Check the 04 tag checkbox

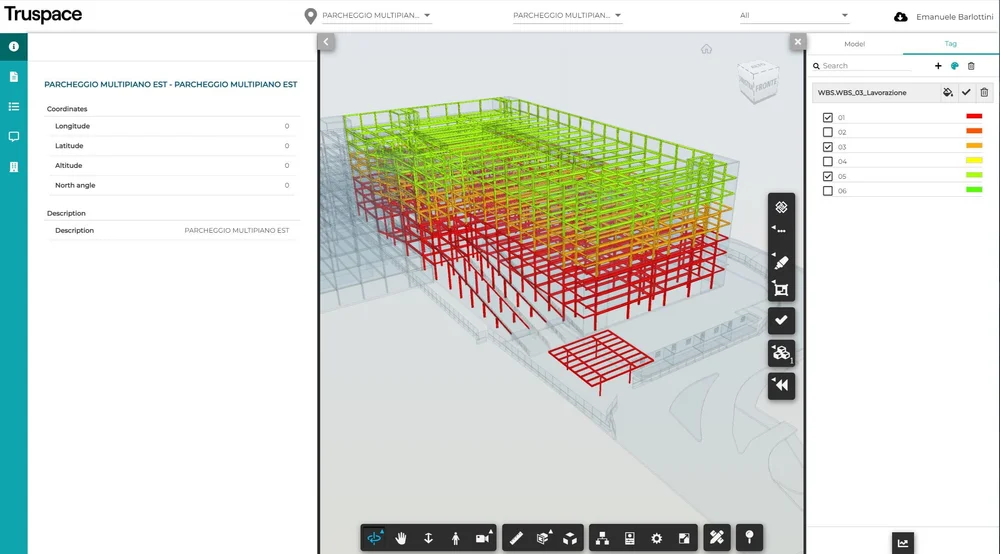point(828,161)
